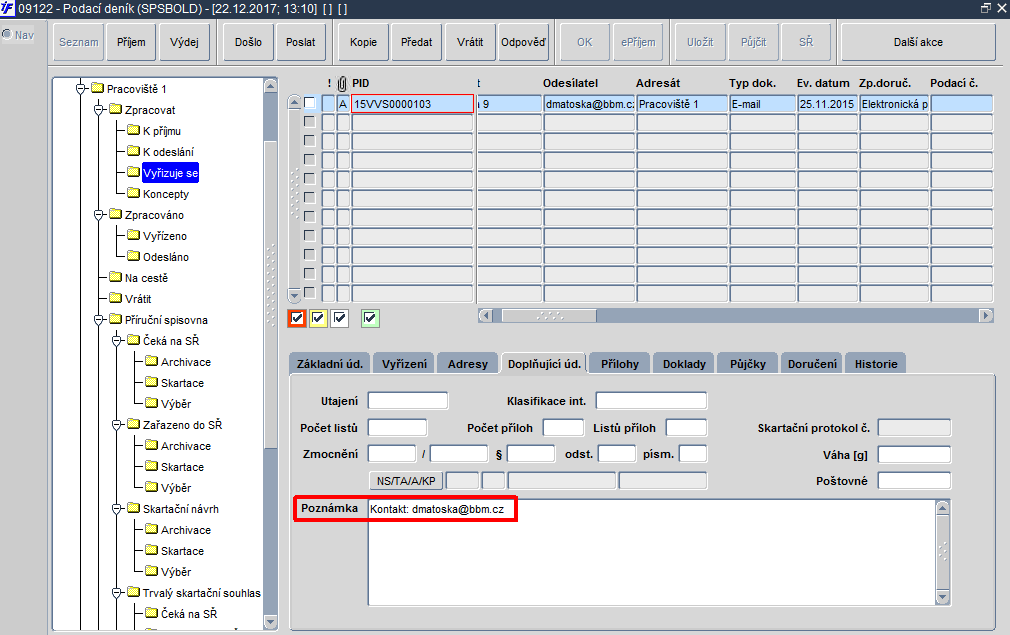Toggle the red-bordered filter checkbox
Viewport: 1010px width, 635px height.
(x=297, y=318)
